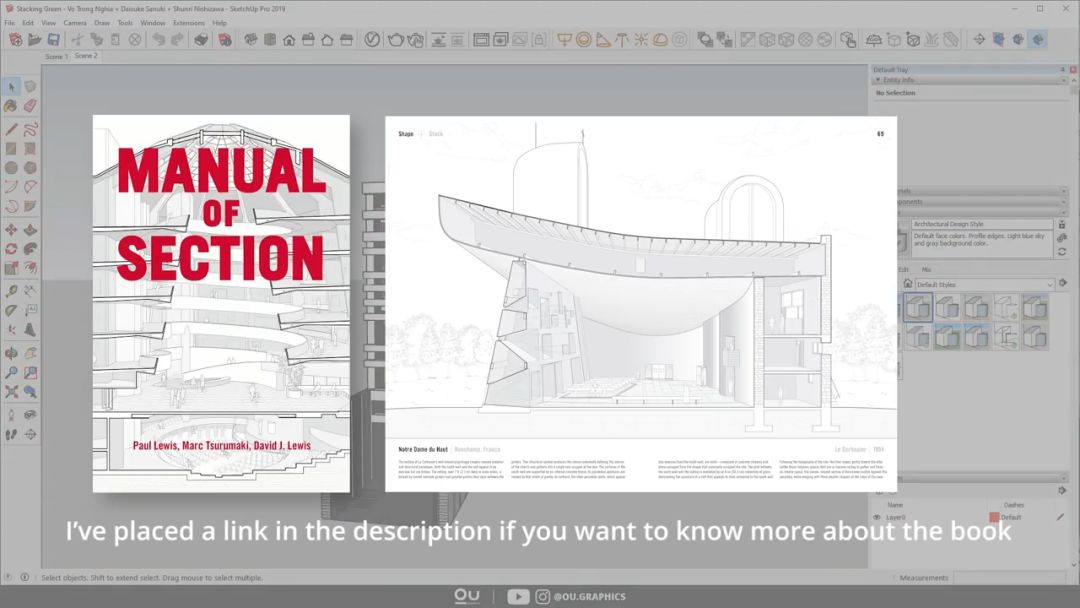Select the Rectangle tool
The height and width of the screenshot is (608, 1080).
click(x=11, y=148)
